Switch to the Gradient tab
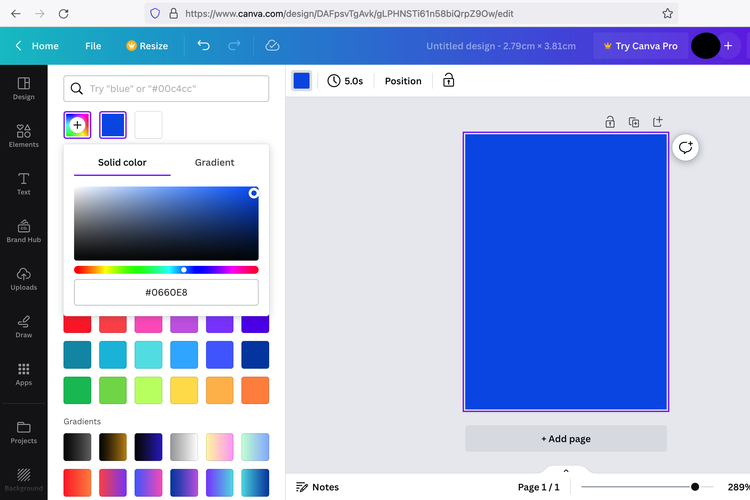This screenshot has height=500, width=750. [x=214, y=162]
